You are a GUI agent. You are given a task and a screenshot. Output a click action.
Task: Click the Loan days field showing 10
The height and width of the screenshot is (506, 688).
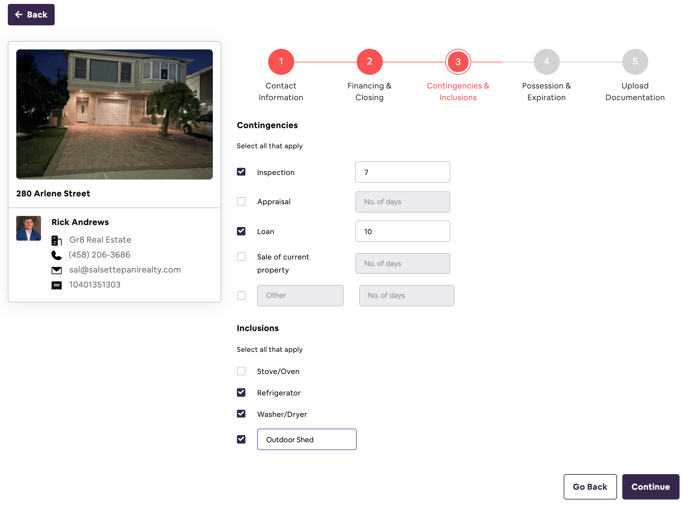(x=403, y=231)
